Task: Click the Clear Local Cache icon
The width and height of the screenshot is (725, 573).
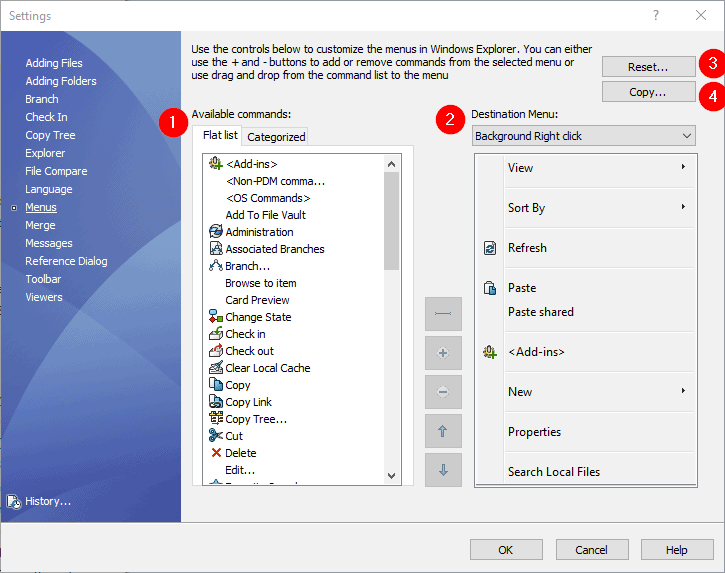Action: (x=216, y=368)
